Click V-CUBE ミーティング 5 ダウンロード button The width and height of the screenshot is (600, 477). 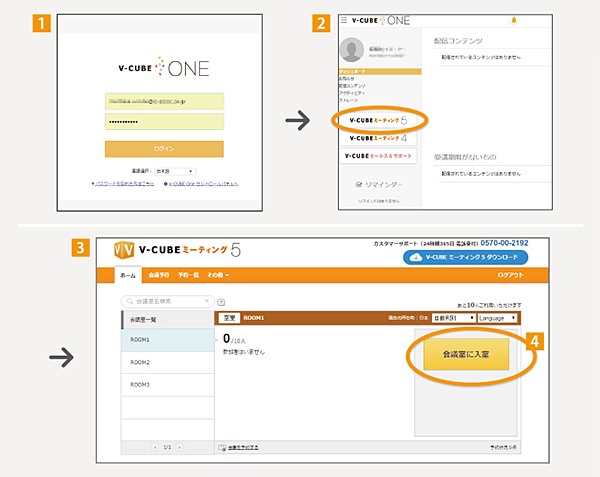[465, 257]
